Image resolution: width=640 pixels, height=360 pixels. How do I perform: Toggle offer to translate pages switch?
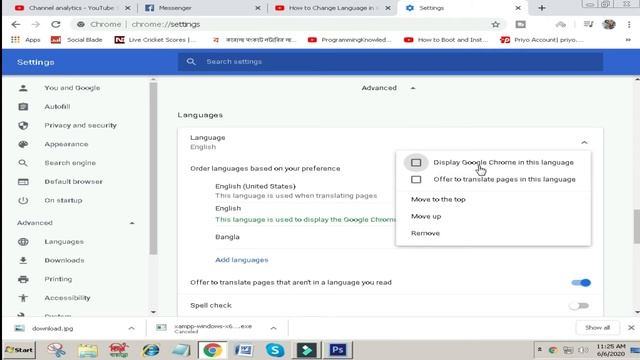[581, 282]
